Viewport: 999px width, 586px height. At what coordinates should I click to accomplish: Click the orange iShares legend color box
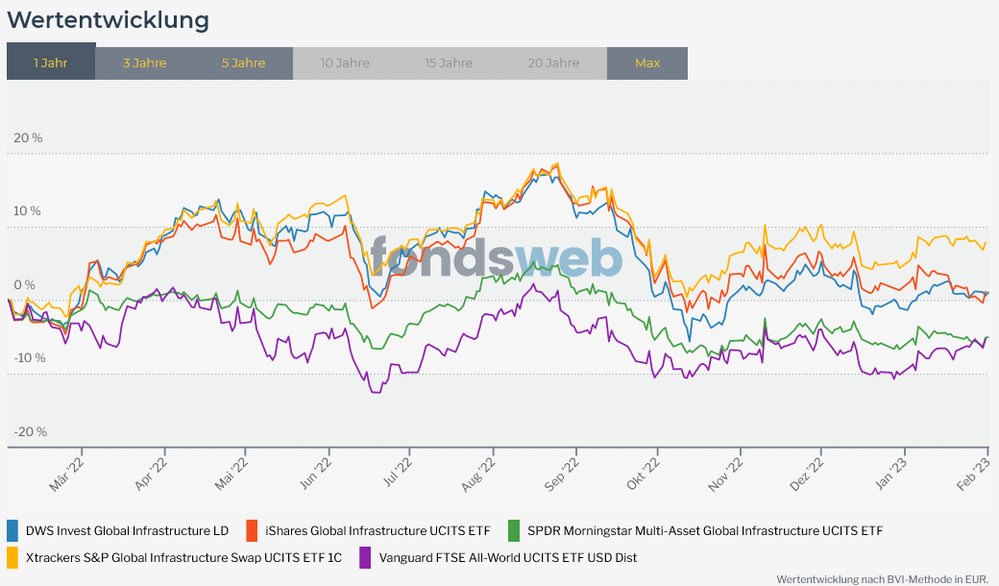(251, 530)
